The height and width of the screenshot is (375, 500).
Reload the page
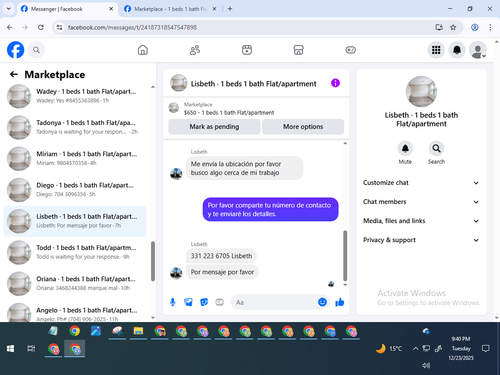pyautogui.click(x=41, y=27)
